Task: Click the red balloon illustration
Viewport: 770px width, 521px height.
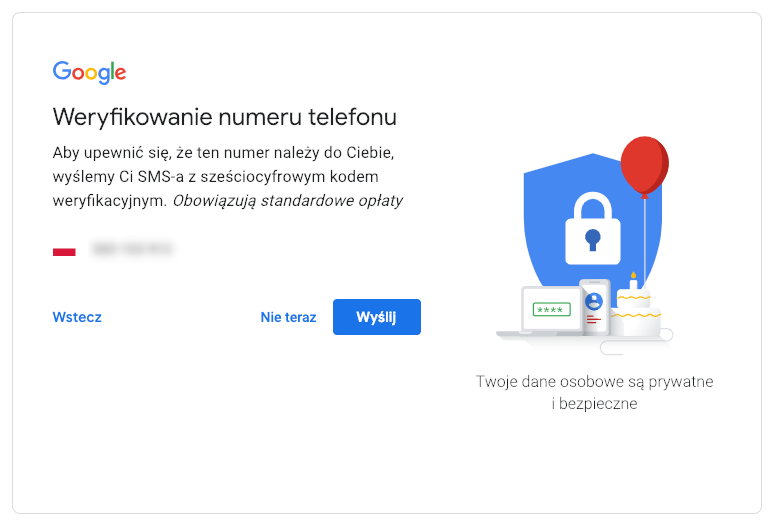Action: [x=644, y=164]
